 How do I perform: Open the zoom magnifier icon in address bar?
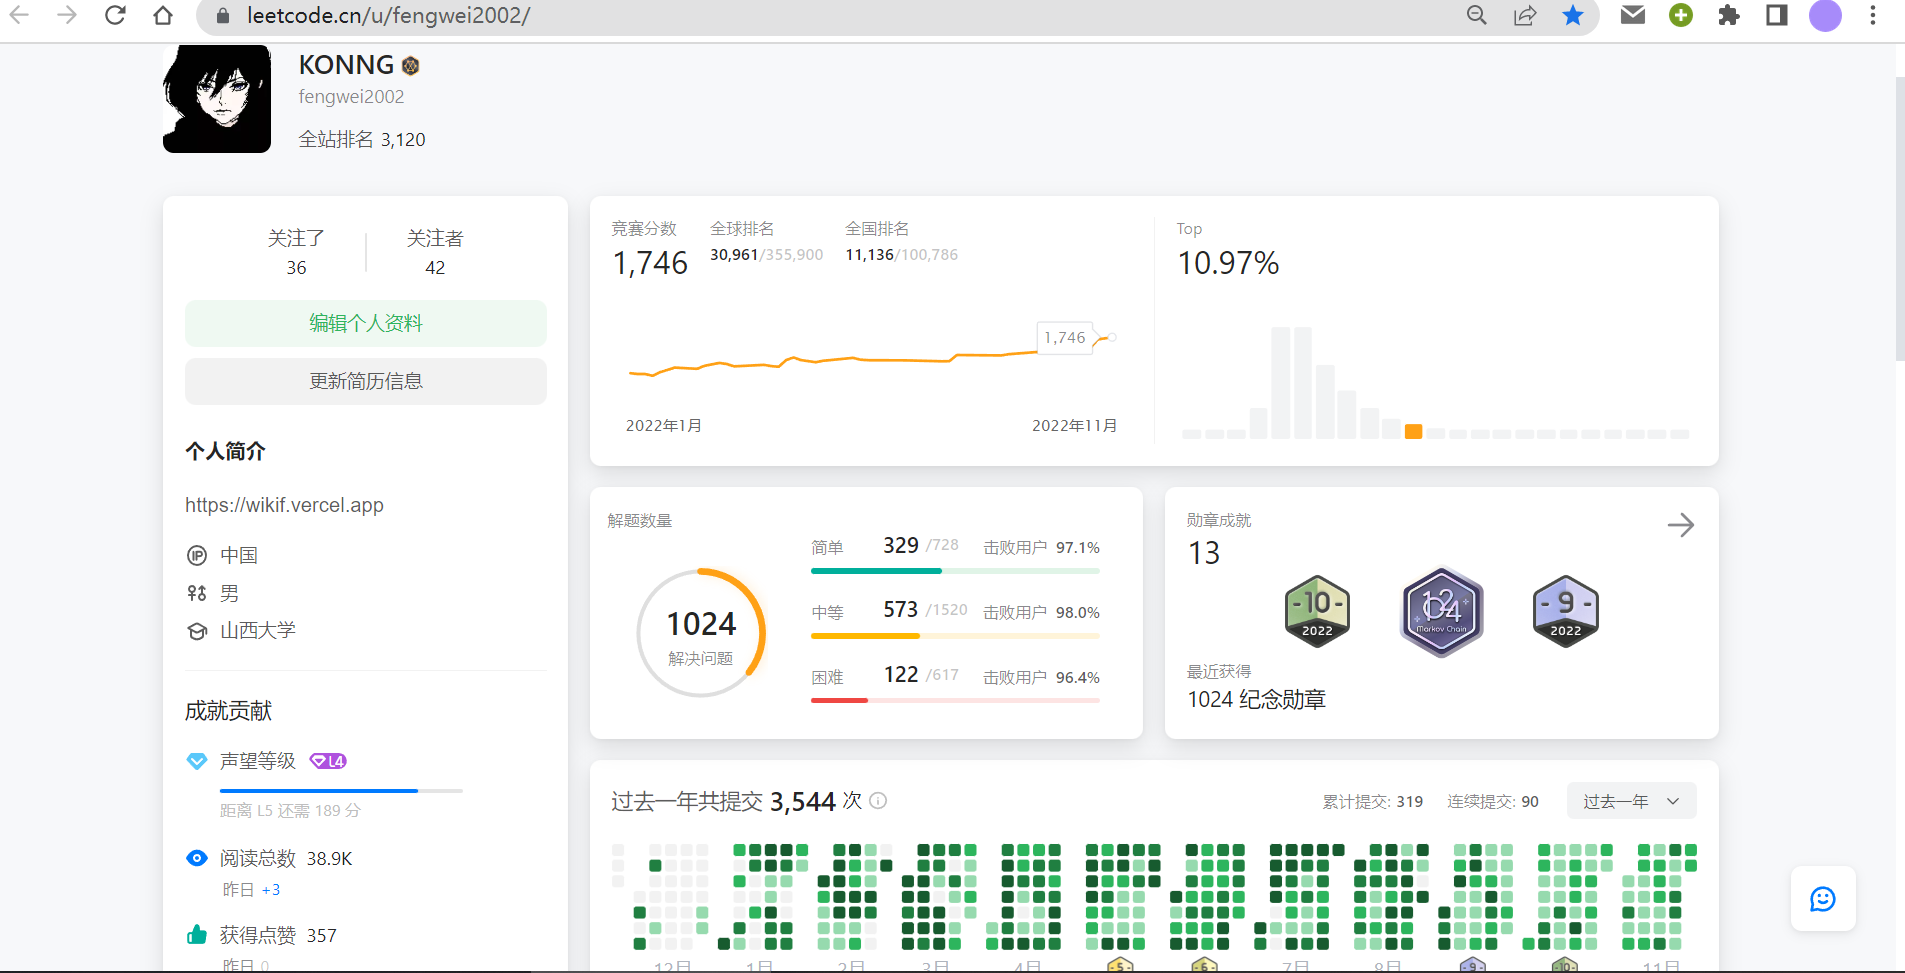click(x=1477, y=15)
